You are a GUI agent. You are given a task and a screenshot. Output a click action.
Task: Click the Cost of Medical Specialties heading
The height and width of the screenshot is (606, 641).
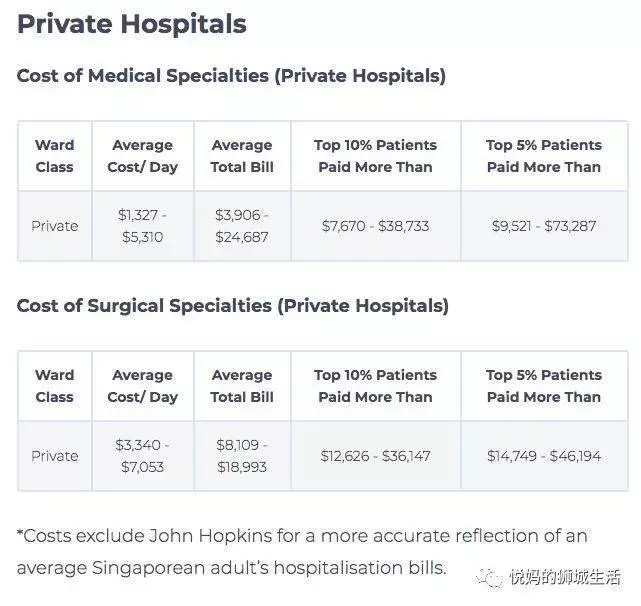(x=231, y=76)
